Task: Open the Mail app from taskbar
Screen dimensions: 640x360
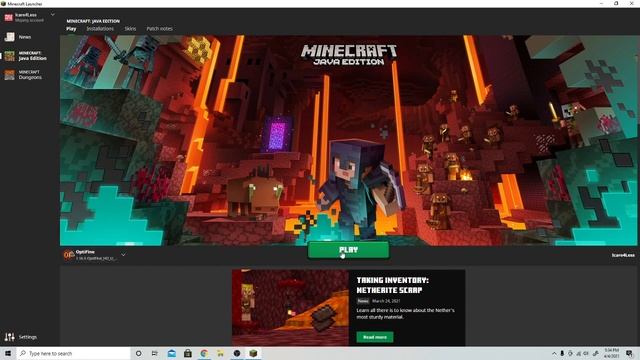Action: pyautogui.click(x=172, y=353)
